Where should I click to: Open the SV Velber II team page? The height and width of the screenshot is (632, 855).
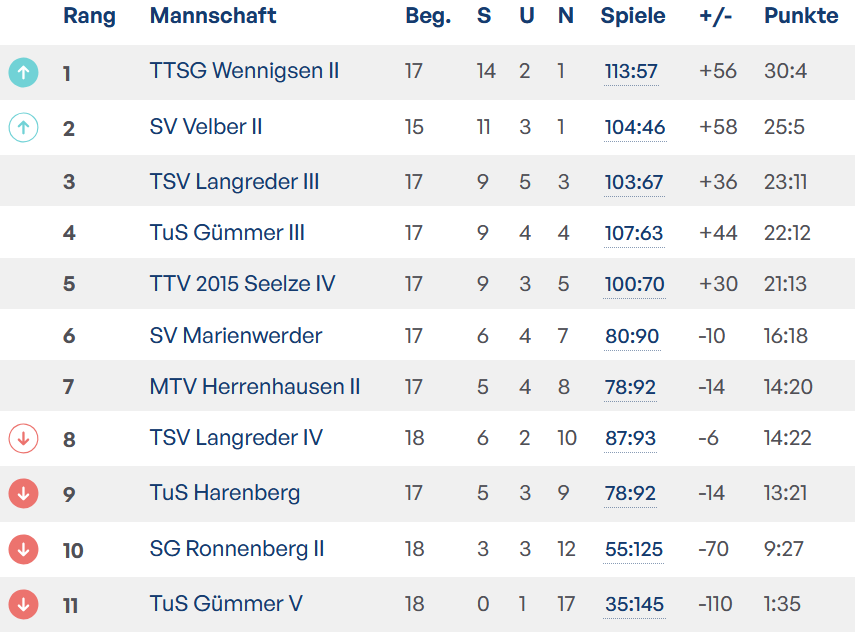point(206,127)
